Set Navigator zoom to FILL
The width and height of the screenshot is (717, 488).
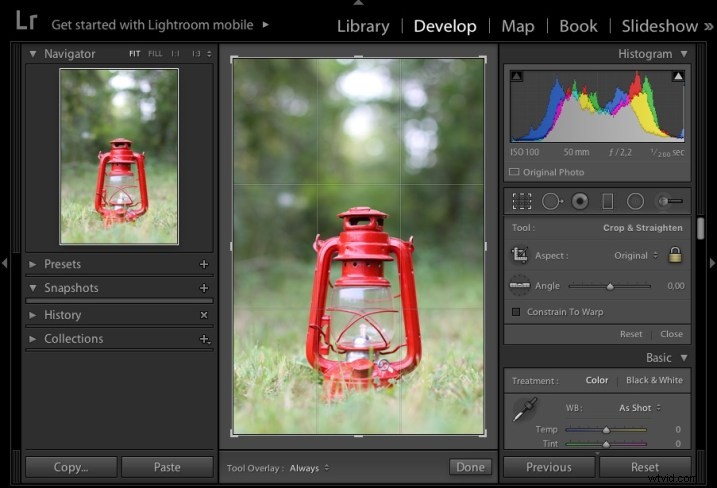coord(155,54)
